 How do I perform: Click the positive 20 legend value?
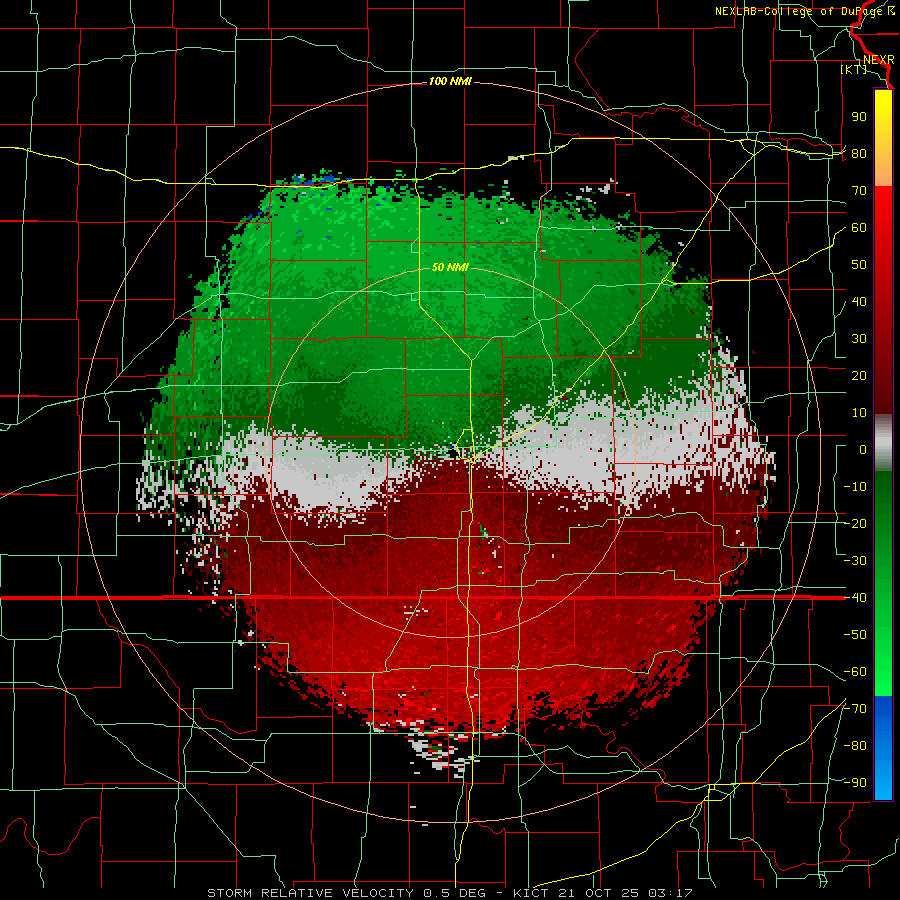tap(859, 376)
